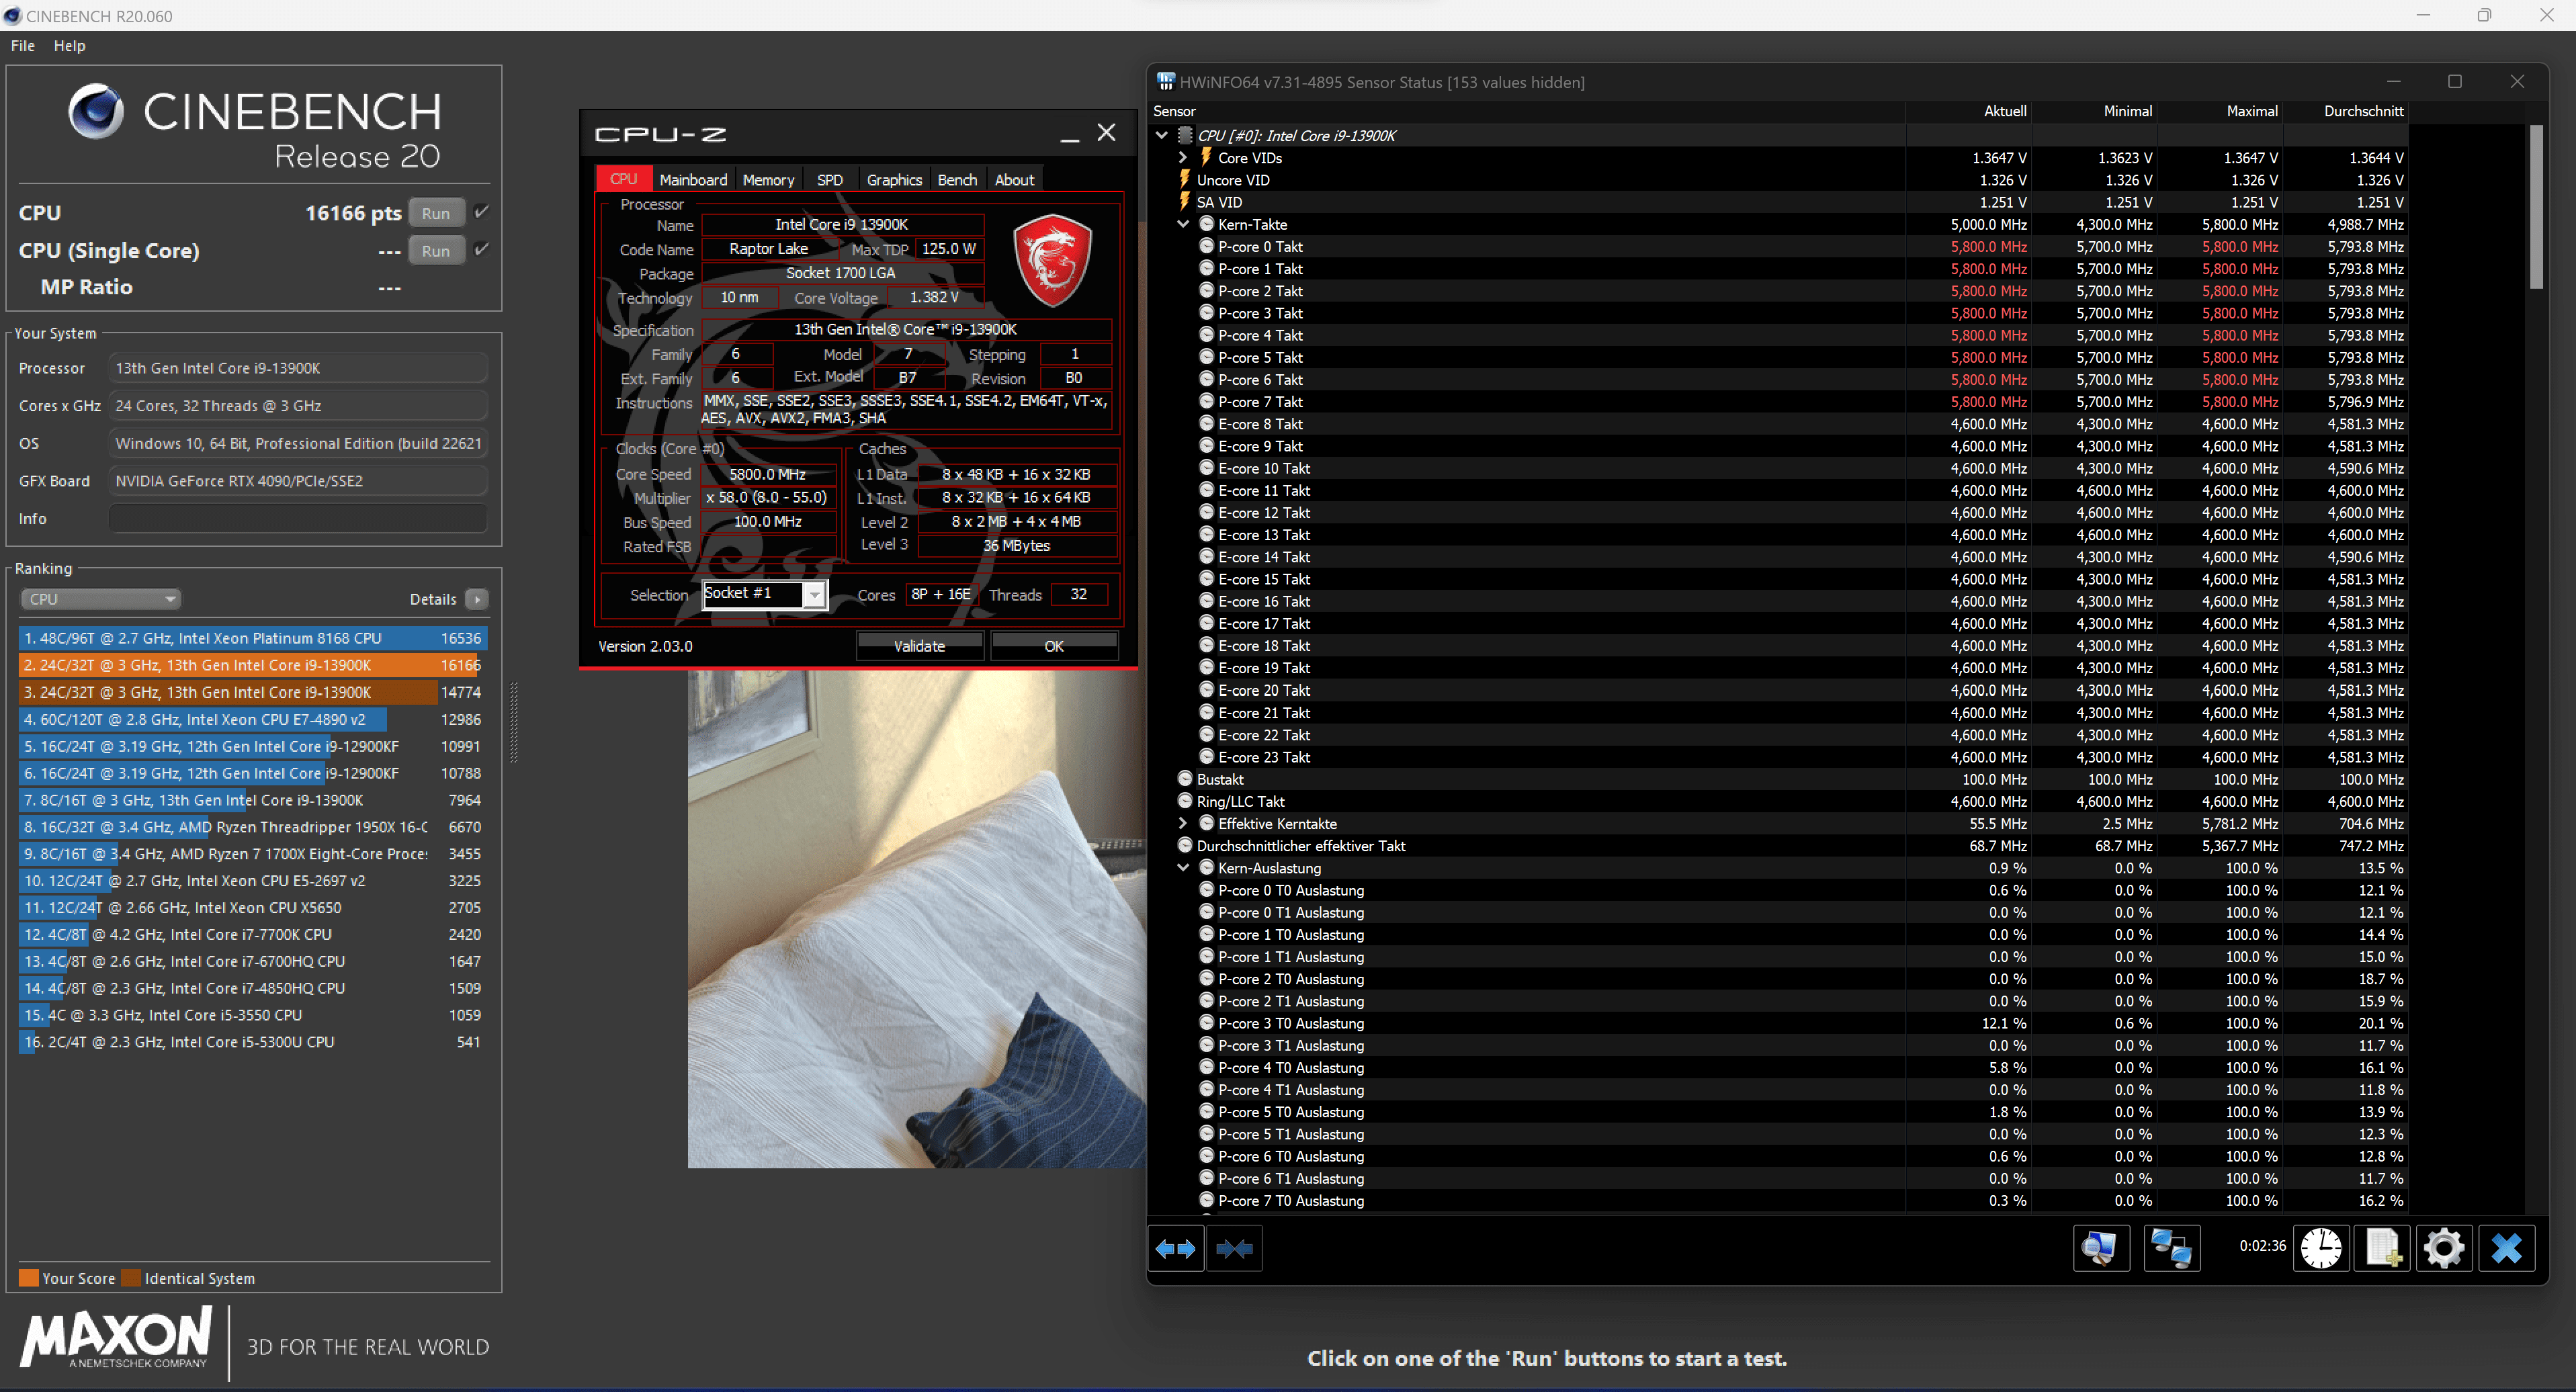
Task: Select the P-core 7 Takt sensor row
Action: tap(1779, 402)
